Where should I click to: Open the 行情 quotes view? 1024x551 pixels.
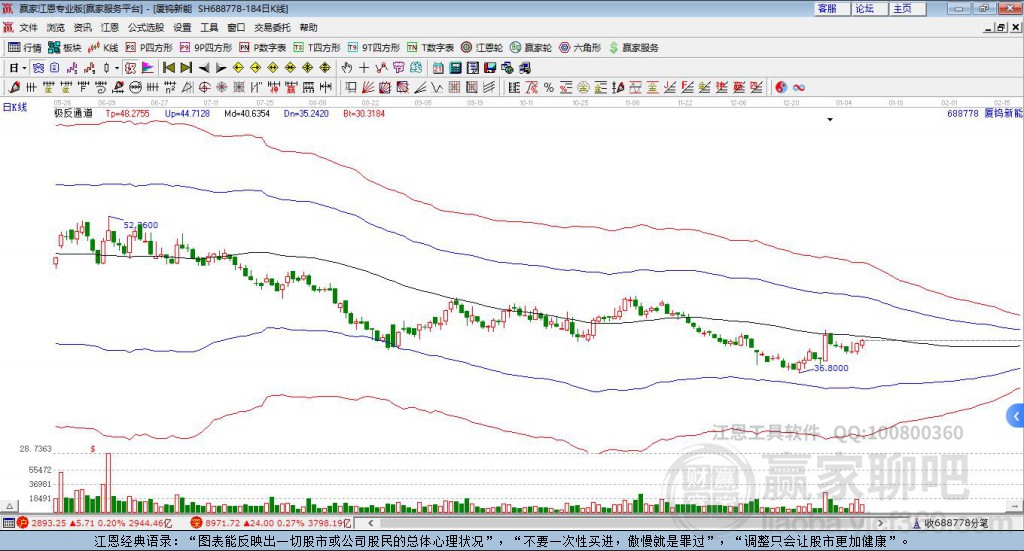[25, 48]
